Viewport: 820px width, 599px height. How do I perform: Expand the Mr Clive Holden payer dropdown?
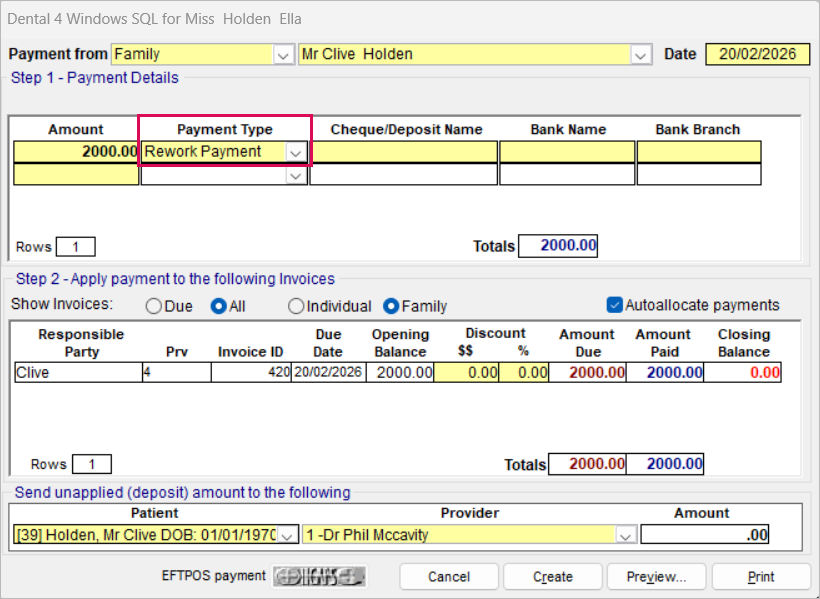pyautogui.click(x=640, y=55)
